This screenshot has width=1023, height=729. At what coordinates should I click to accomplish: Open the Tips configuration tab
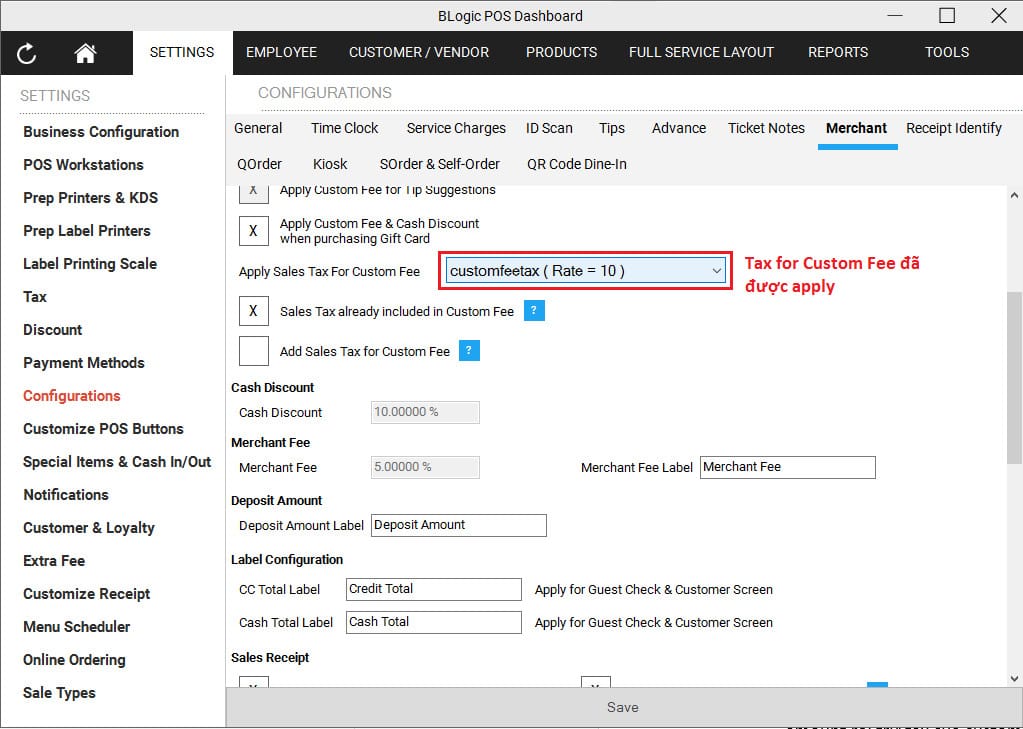click(612, 128)
